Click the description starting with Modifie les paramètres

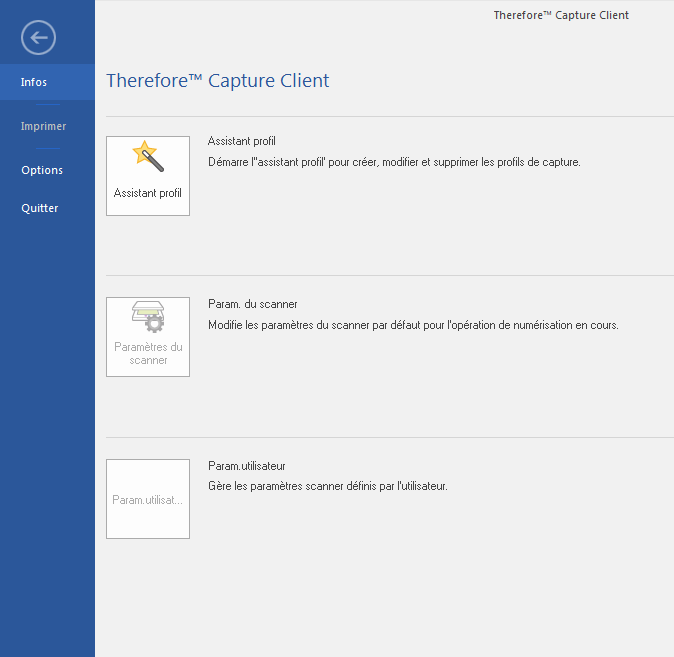point(413,325)
